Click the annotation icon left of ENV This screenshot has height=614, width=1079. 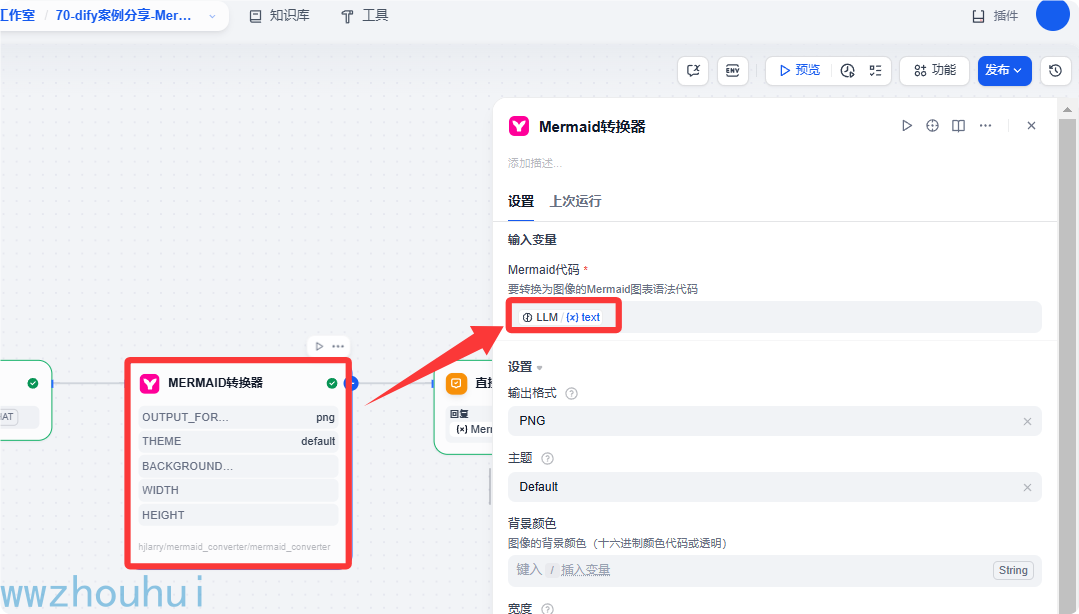tap(693, 70)
